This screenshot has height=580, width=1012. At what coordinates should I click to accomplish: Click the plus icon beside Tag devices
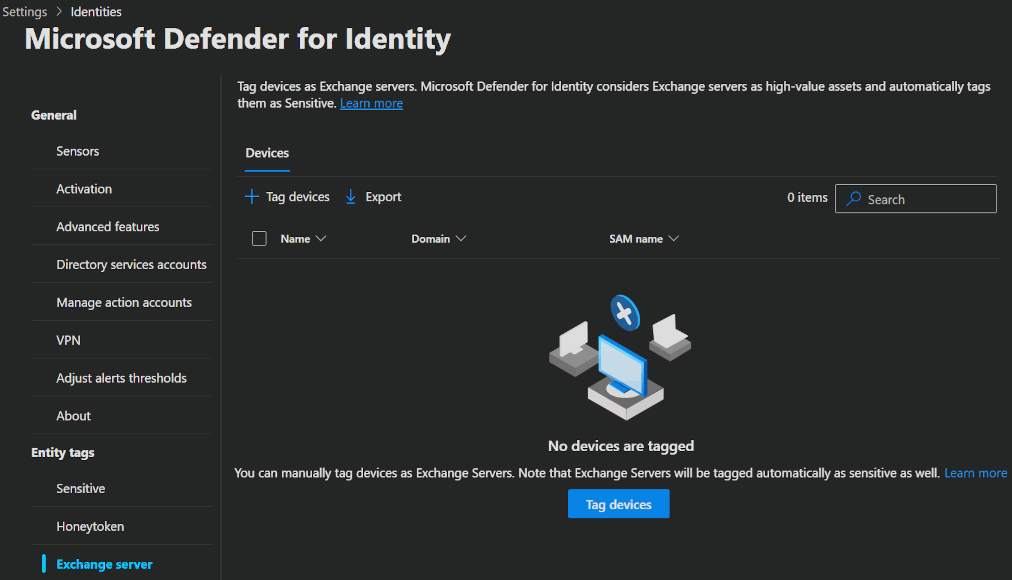(x=252, y=197)
